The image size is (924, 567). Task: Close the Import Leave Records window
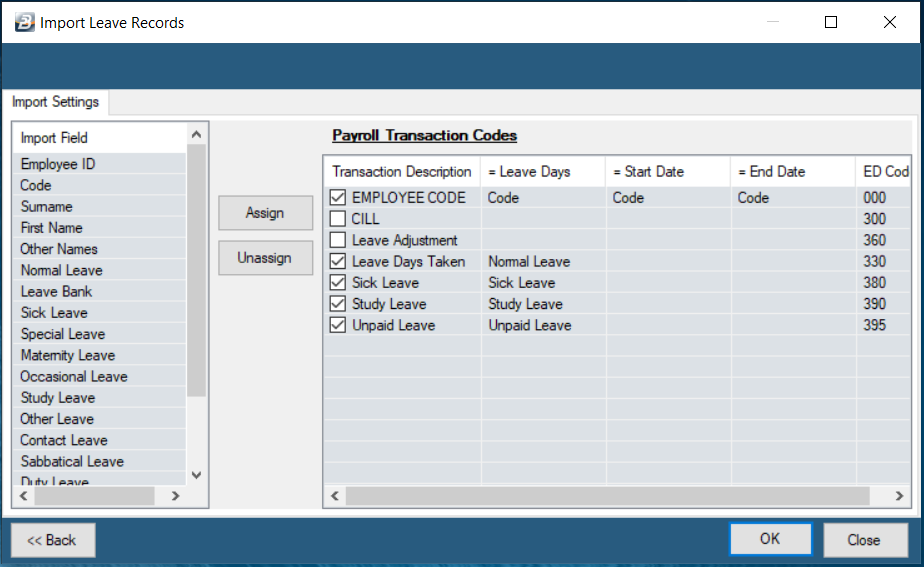[x=890, y=22]
